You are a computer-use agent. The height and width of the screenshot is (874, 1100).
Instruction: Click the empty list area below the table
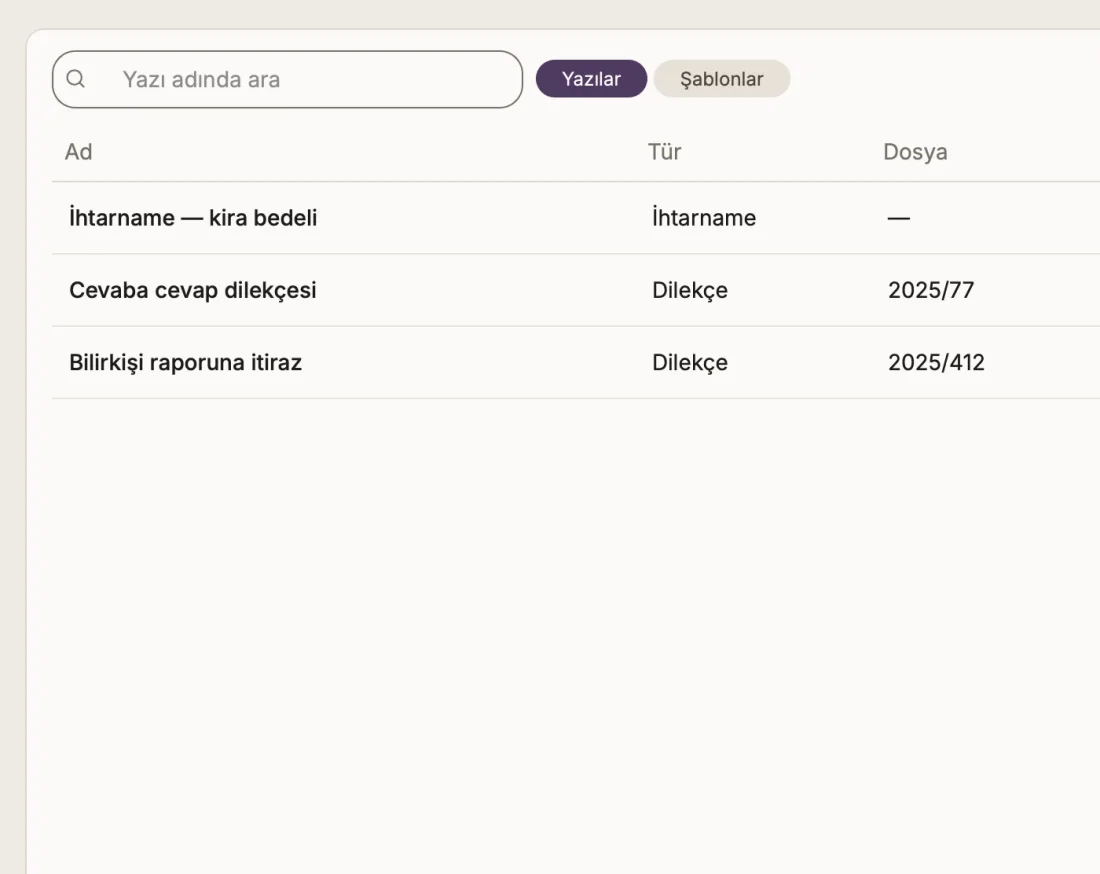[561, 631]
